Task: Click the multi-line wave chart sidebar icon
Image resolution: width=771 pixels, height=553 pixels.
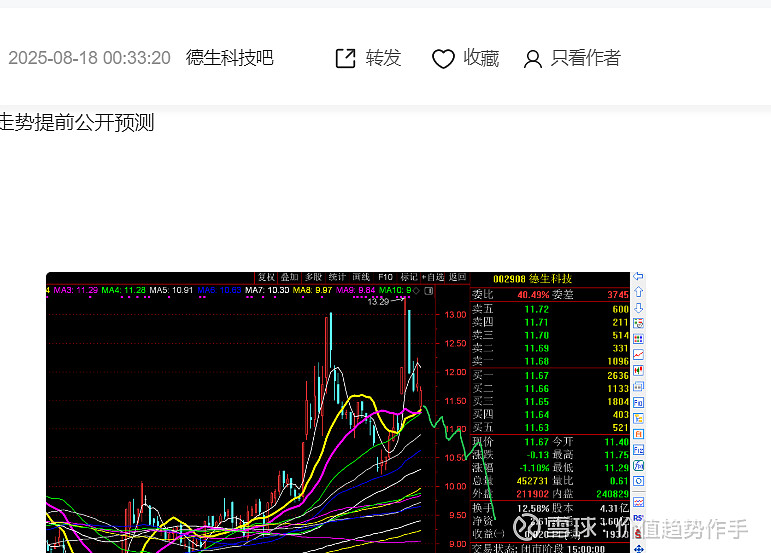Action: [x=638, y=502]
